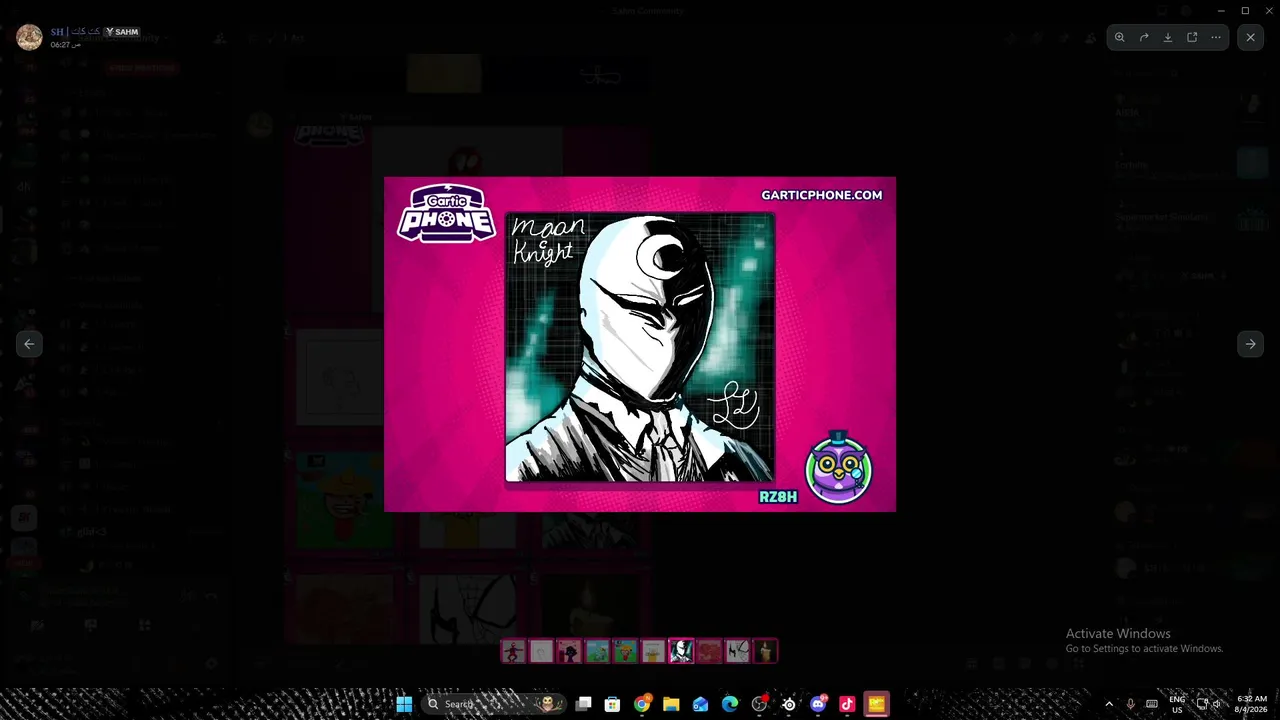Open Discord from the taskbar
Image resolution: width=1280 pixels, height=720 pixels.
pos(818,704)
